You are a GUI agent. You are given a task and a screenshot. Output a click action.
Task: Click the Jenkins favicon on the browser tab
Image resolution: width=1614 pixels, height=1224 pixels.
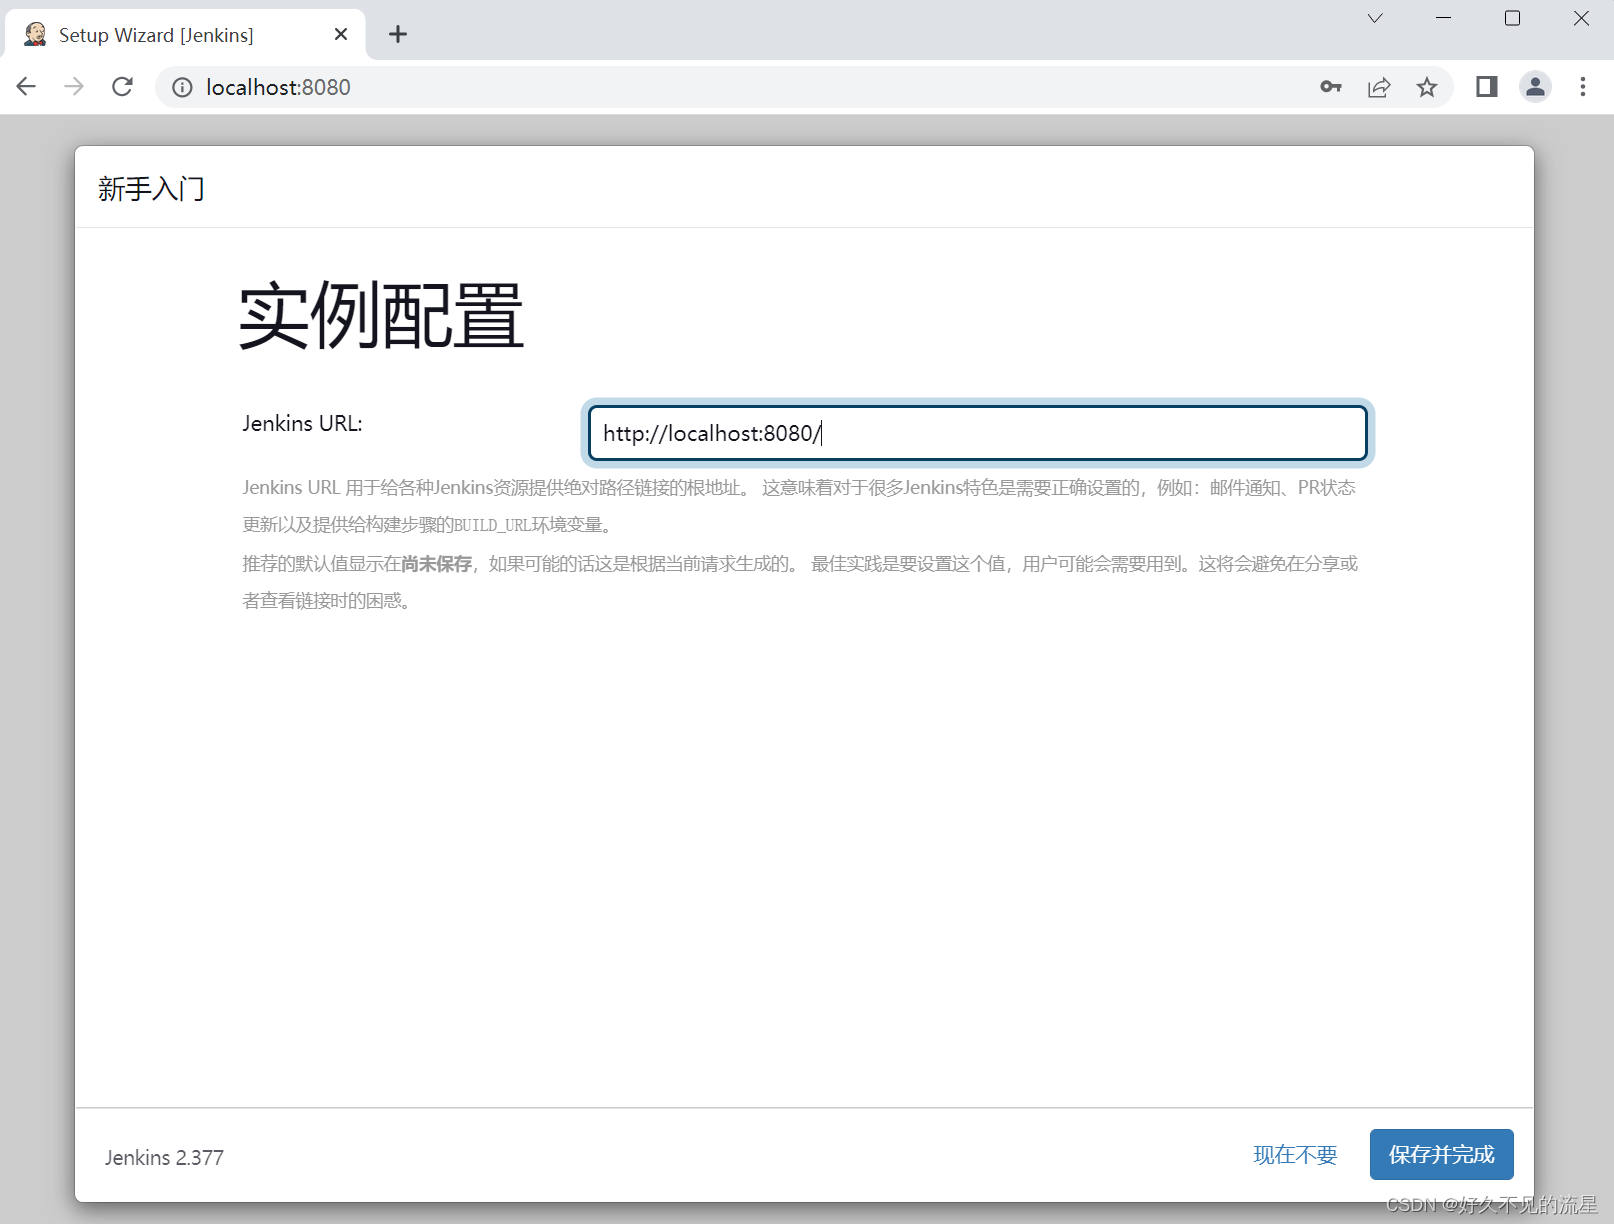33,33
